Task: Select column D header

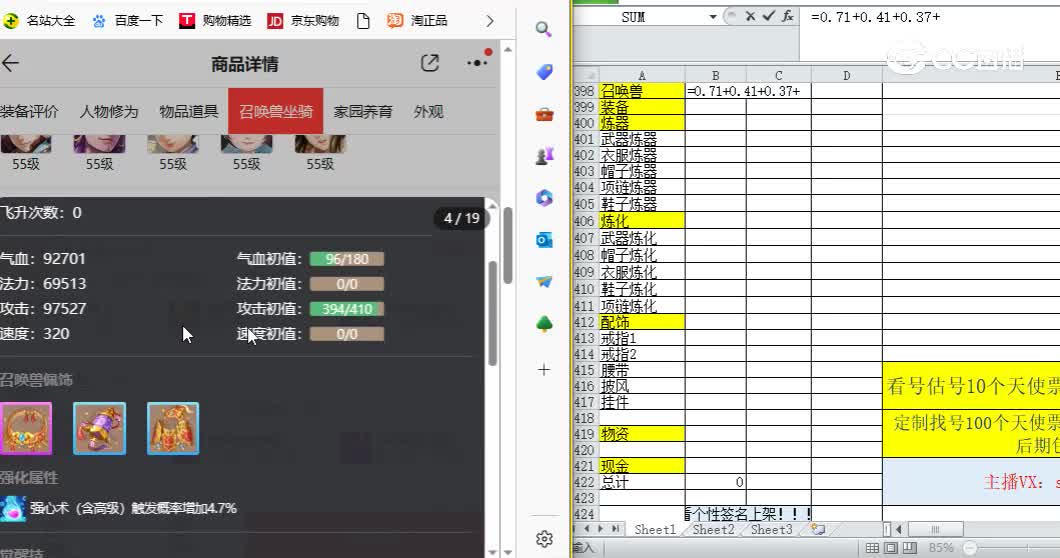Action: [x=846, y=75]
